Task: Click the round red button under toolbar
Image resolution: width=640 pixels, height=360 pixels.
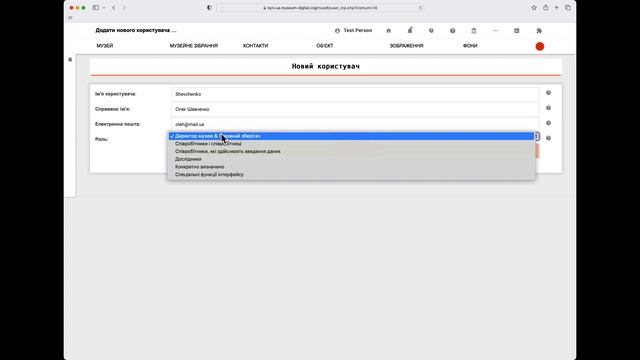Action: click(540, 46)
